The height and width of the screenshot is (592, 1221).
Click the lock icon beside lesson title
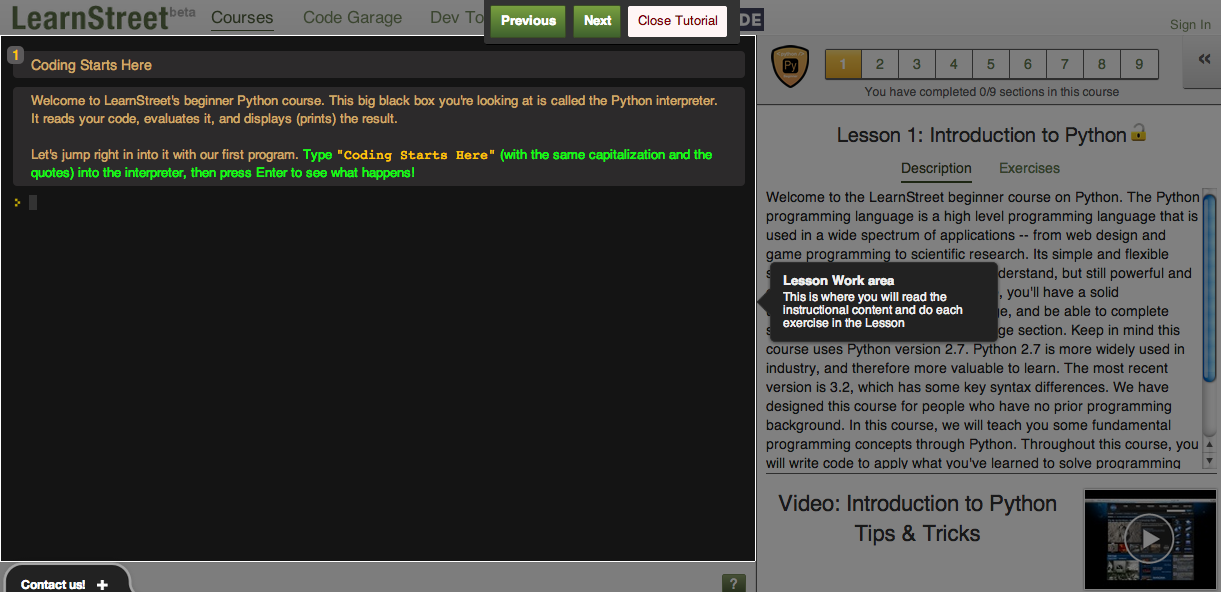[x=1138, y=133]
